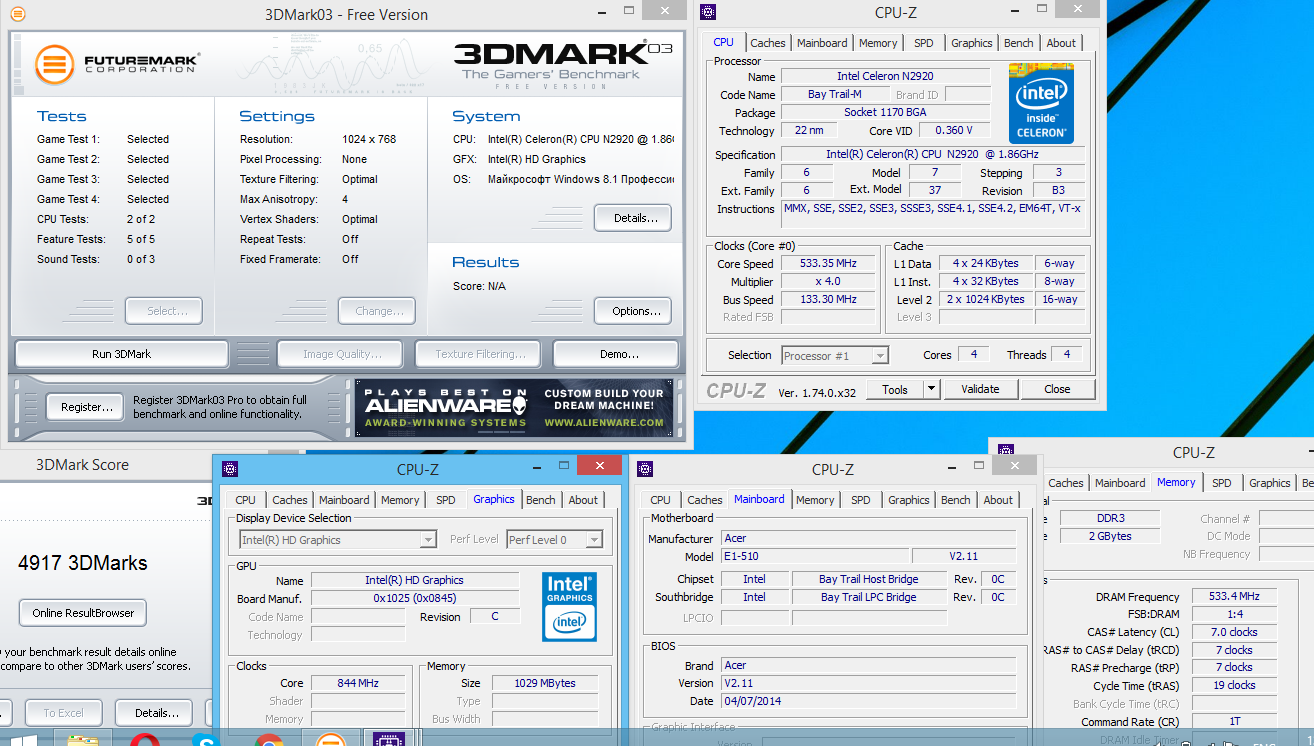Image resolution: width=1314 pixels, height=746 pixels.
Task: Click the DRAM Frequency 533.4 MHz value
Action: pyautogui.click(x=1235, y=596)
